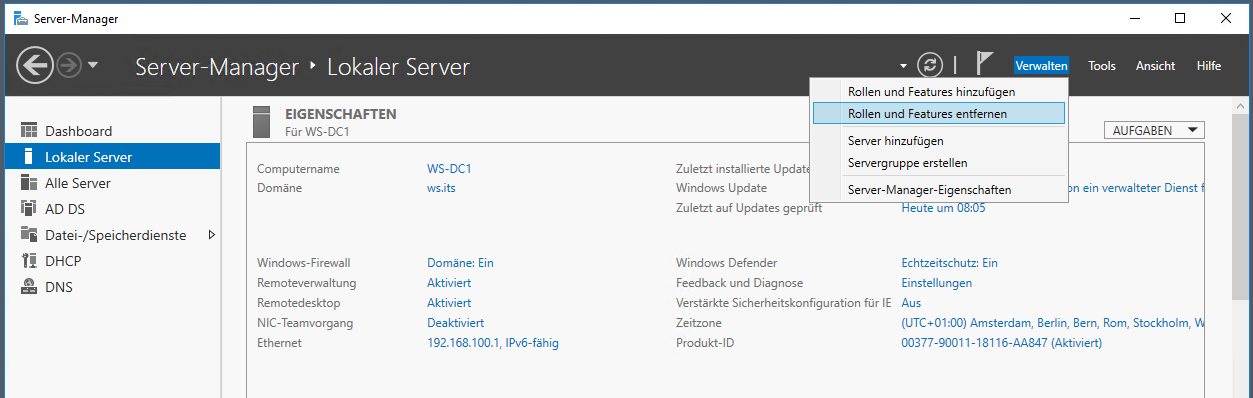Open Windows-Firewall Domäne: Ein link
This screenshot has height=398, width=1253.
click(460, 263)
